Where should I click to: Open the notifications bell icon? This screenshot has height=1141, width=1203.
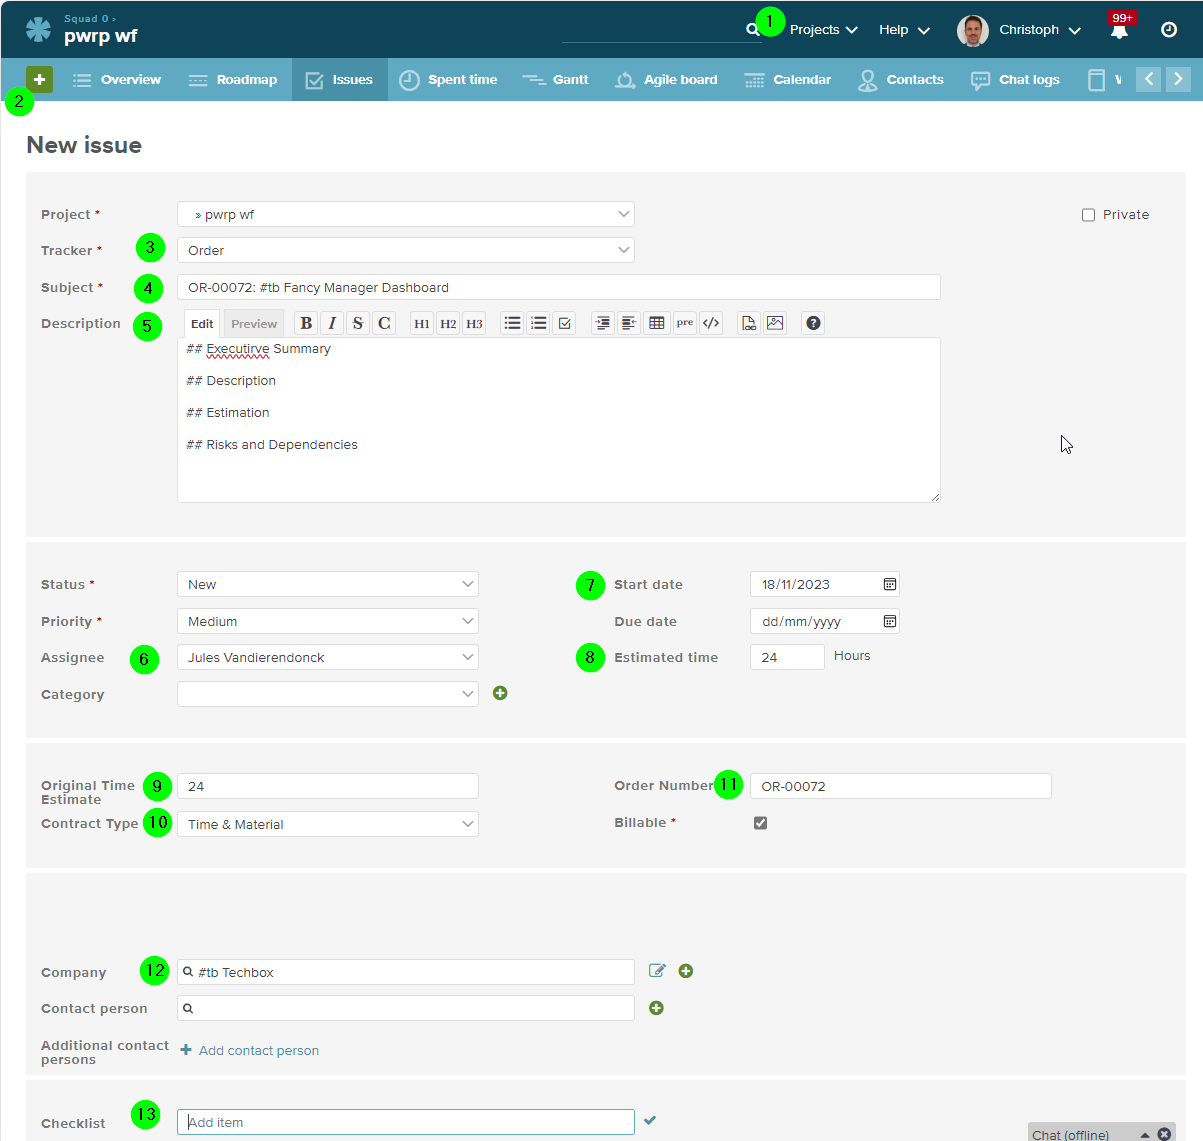[x=1119, y=30]
